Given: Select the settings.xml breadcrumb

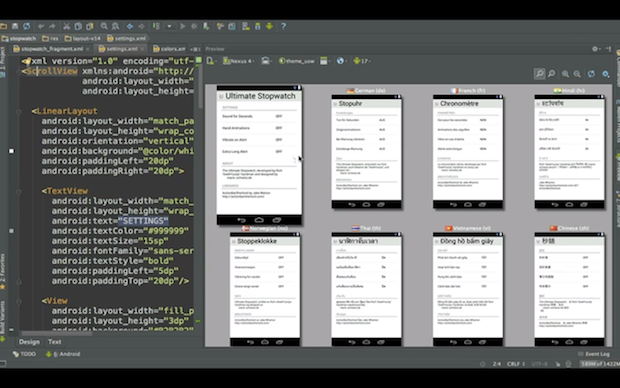Looking at the screenshot, I should point(127,38).
